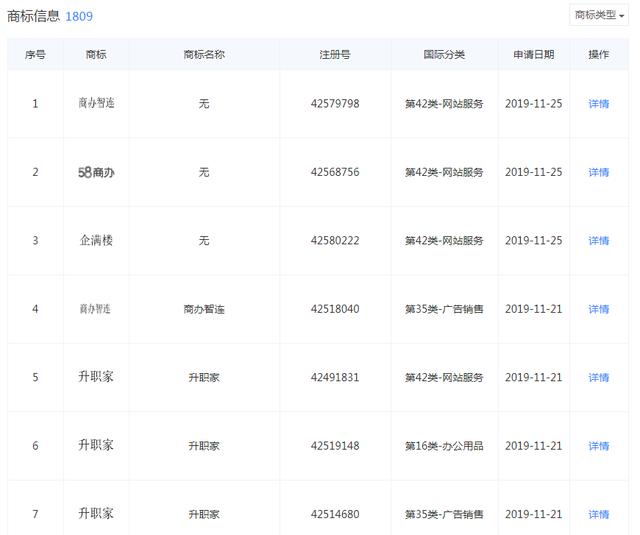Click the 商办智连 trademark image in row 4
The image size is (640, 535).
point(95,309)
